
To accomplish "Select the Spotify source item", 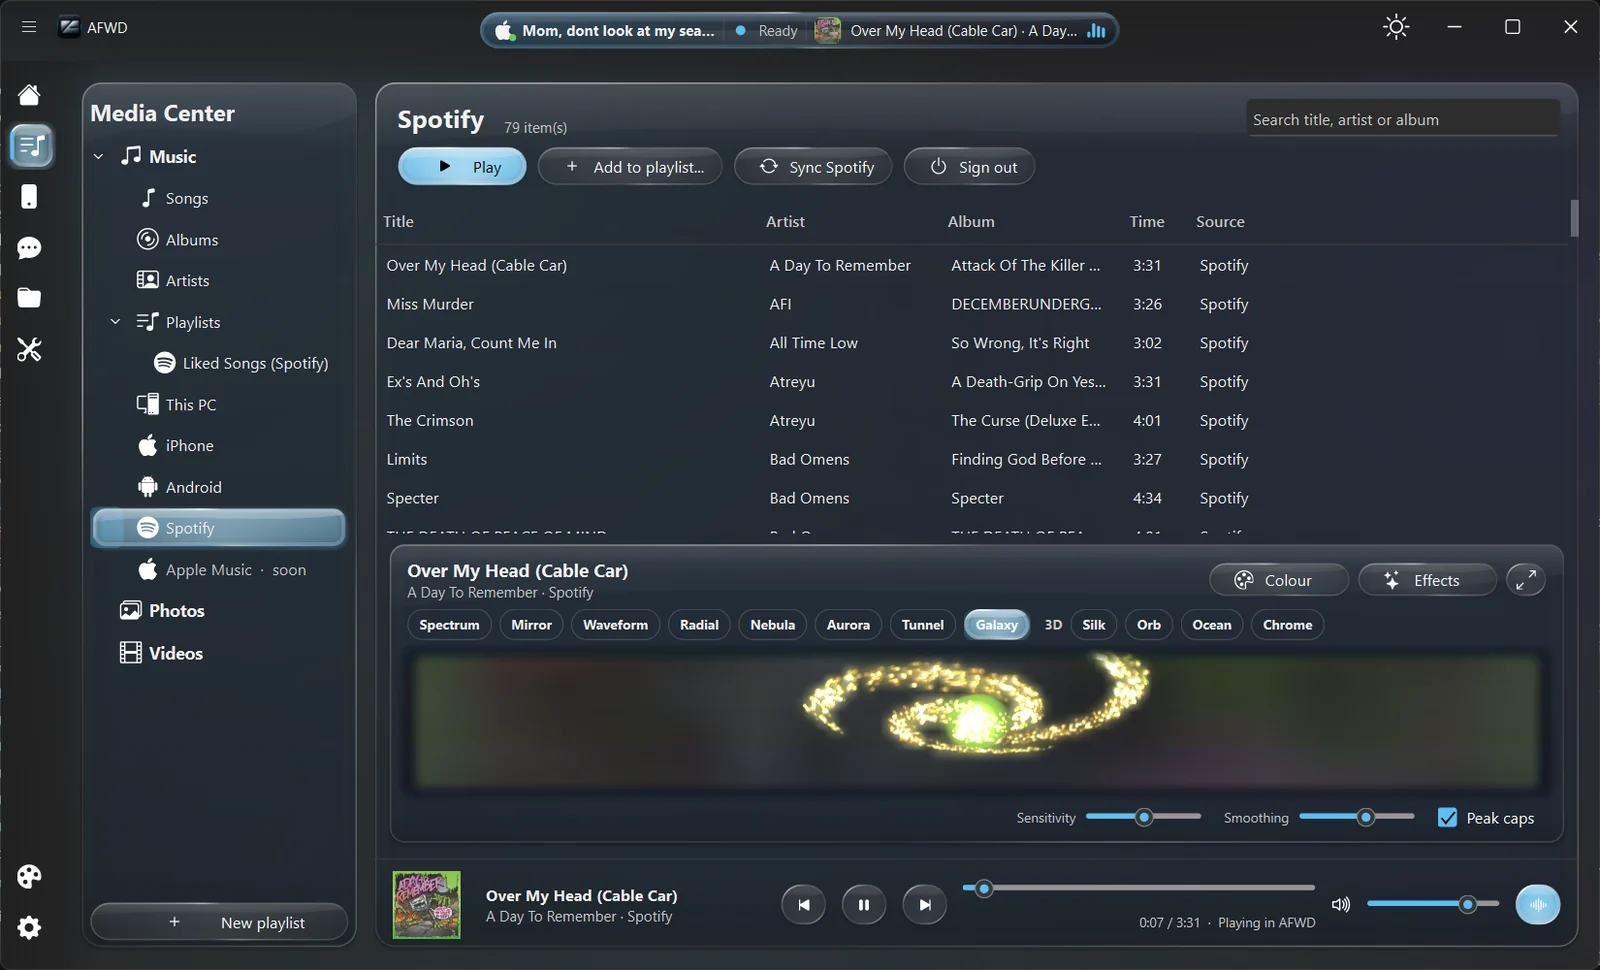I will pos(218,528).
